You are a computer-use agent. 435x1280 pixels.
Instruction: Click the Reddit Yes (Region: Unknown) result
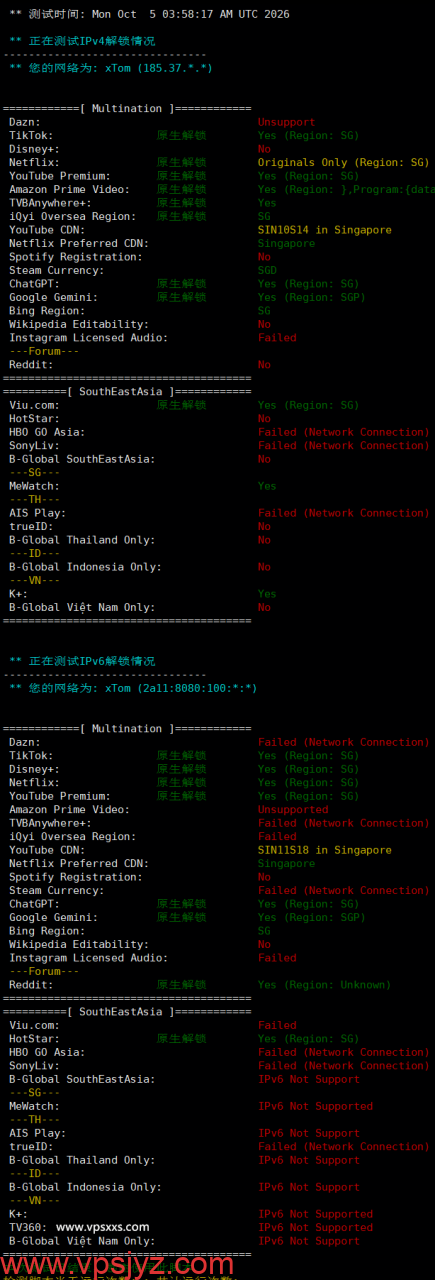[x=324, y=985]
